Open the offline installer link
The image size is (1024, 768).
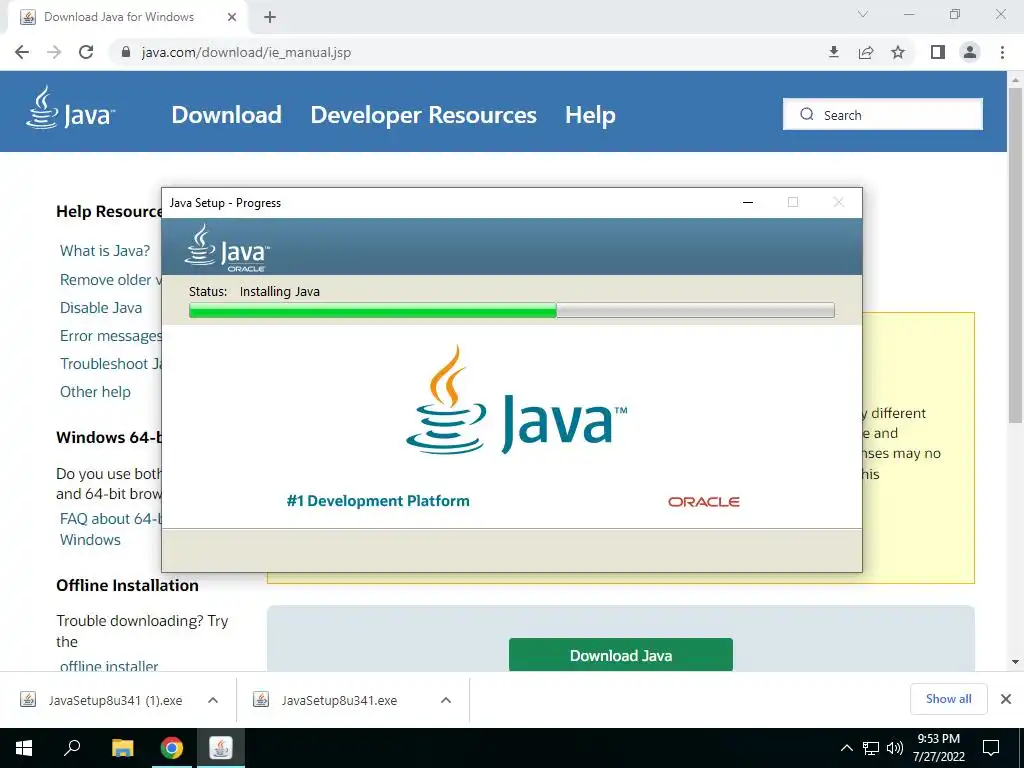pos(109,665)
